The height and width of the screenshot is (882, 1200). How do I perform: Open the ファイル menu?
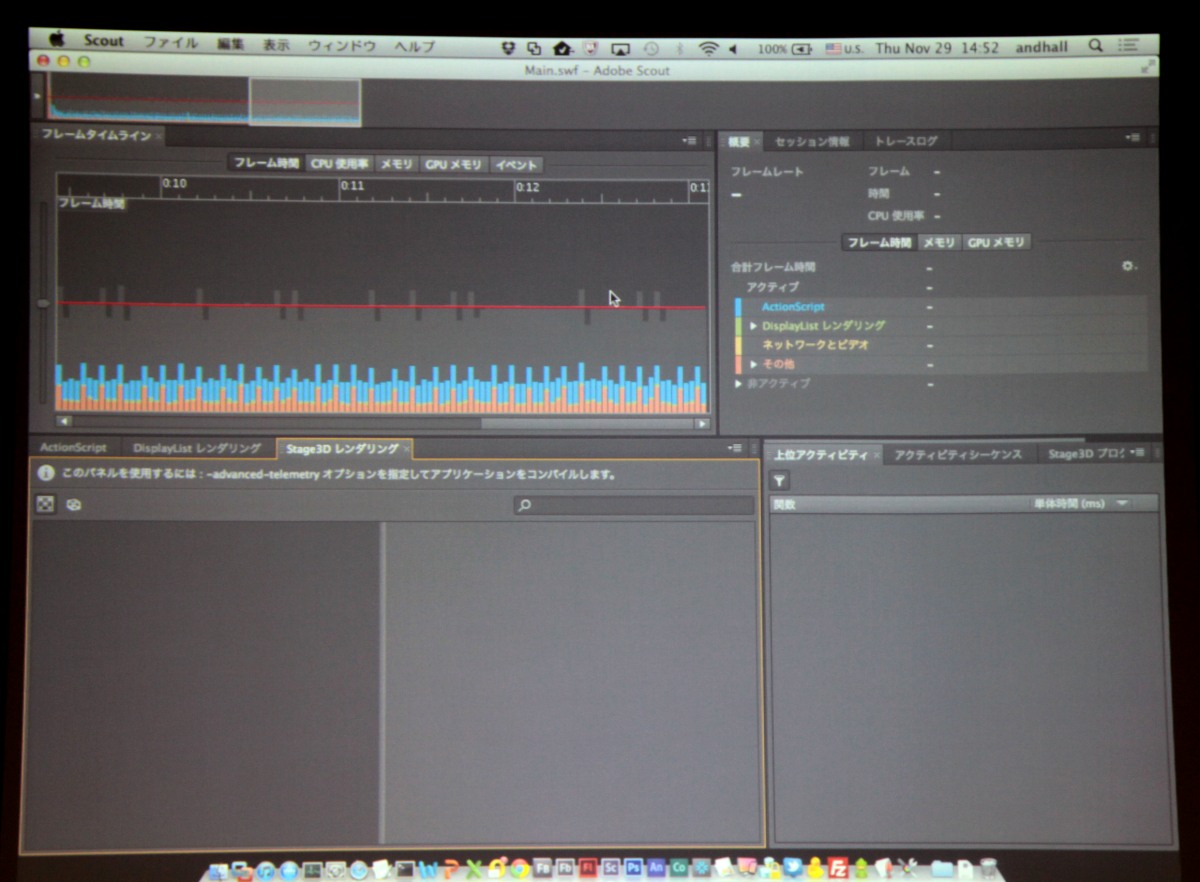click(170, 44)
